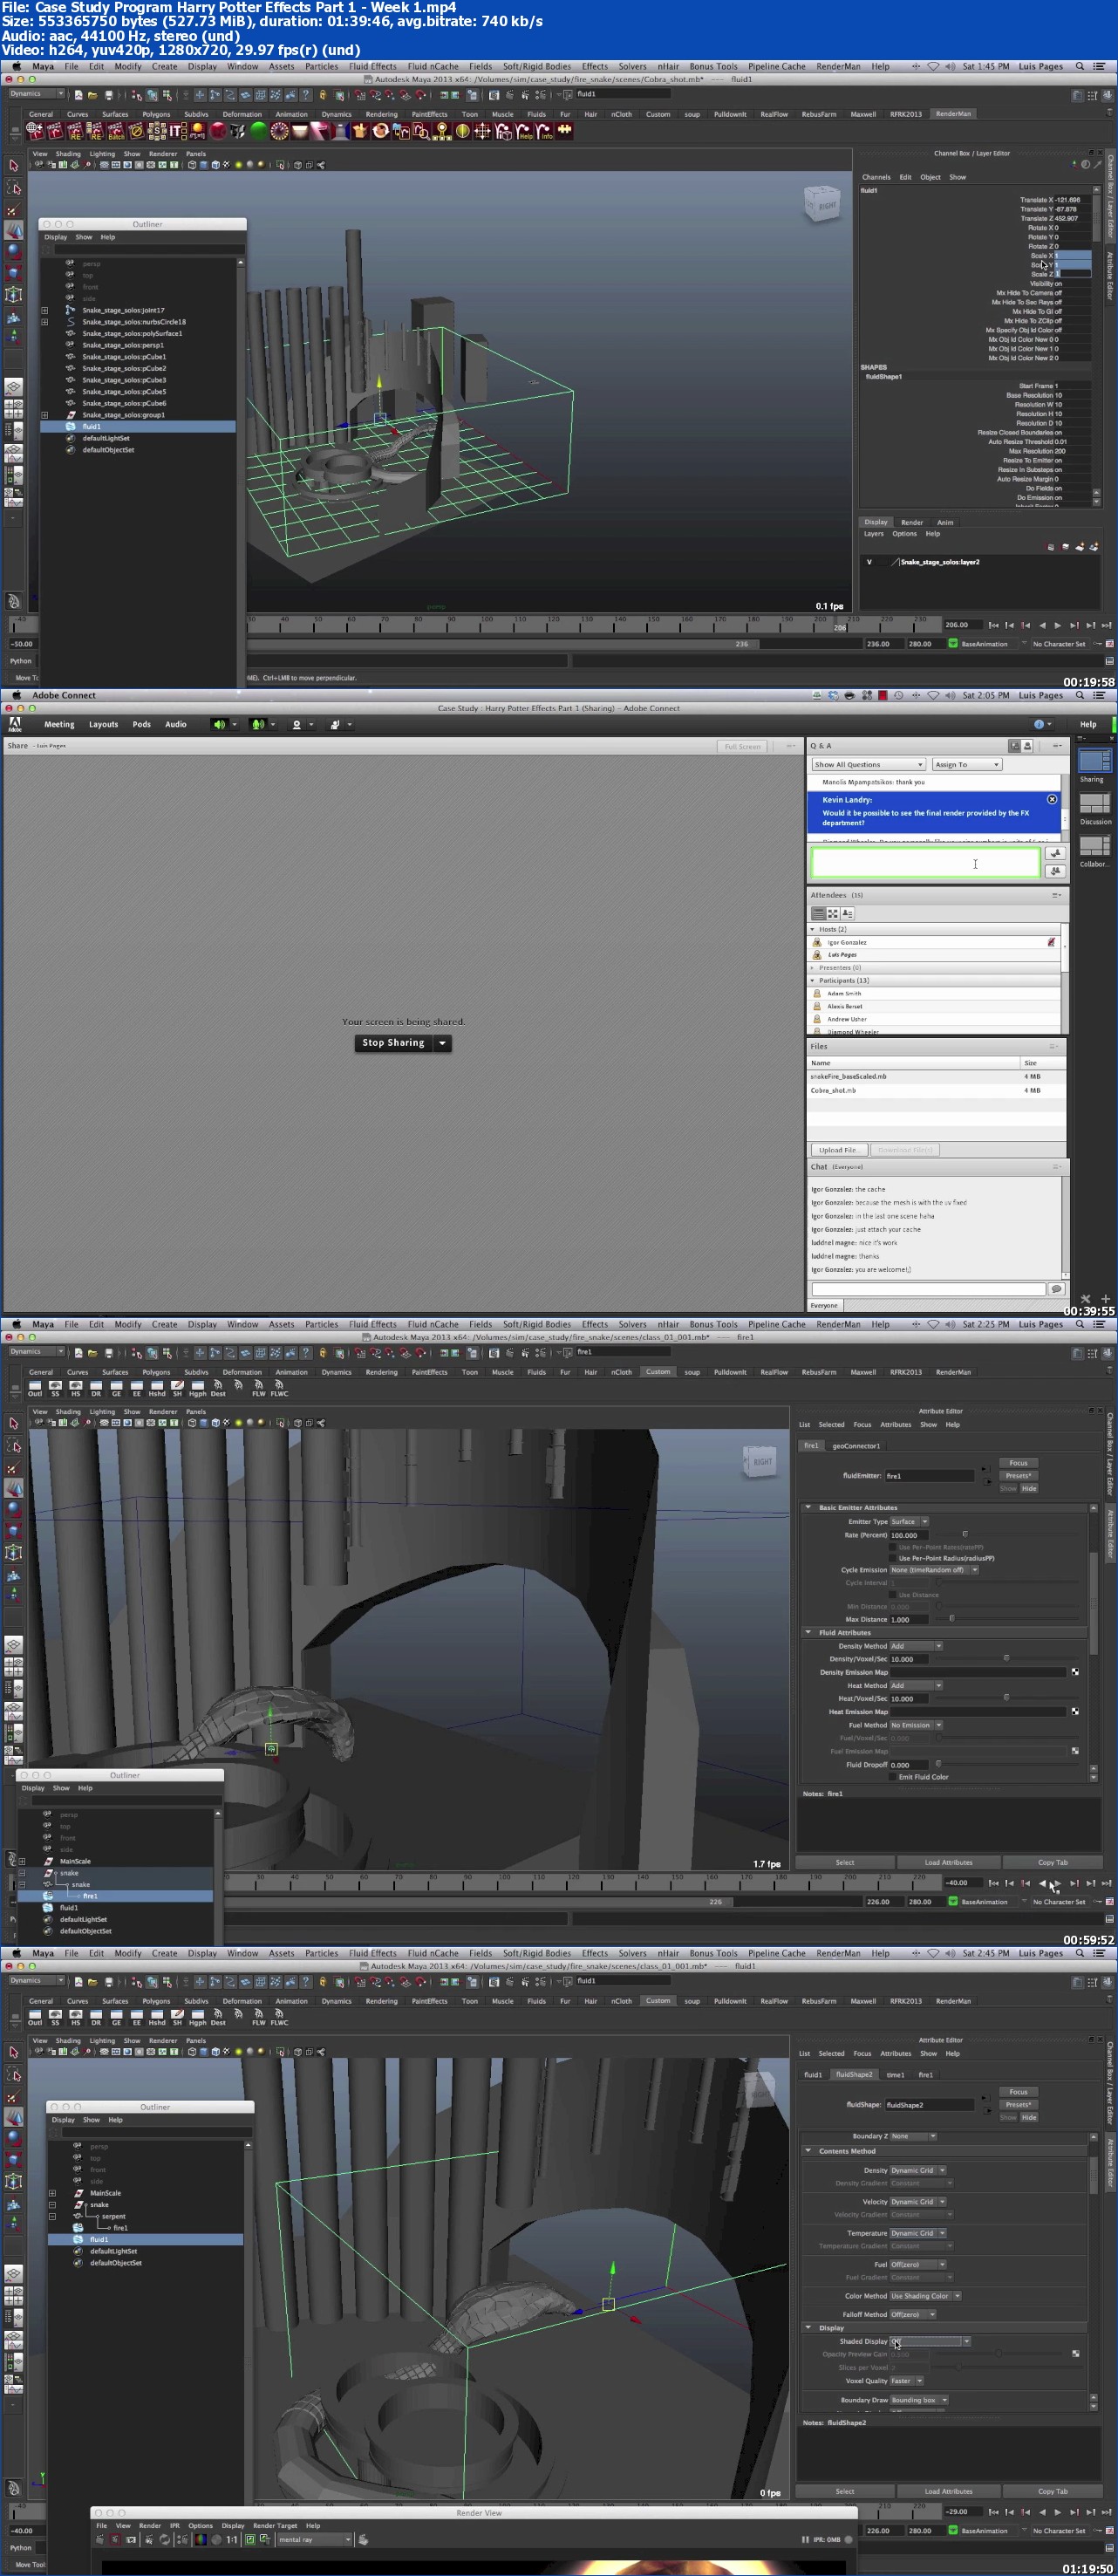Open the Show All Questions dropdown in Q&A
This screenshot has width=1118, height=2576.
point(868,764)
